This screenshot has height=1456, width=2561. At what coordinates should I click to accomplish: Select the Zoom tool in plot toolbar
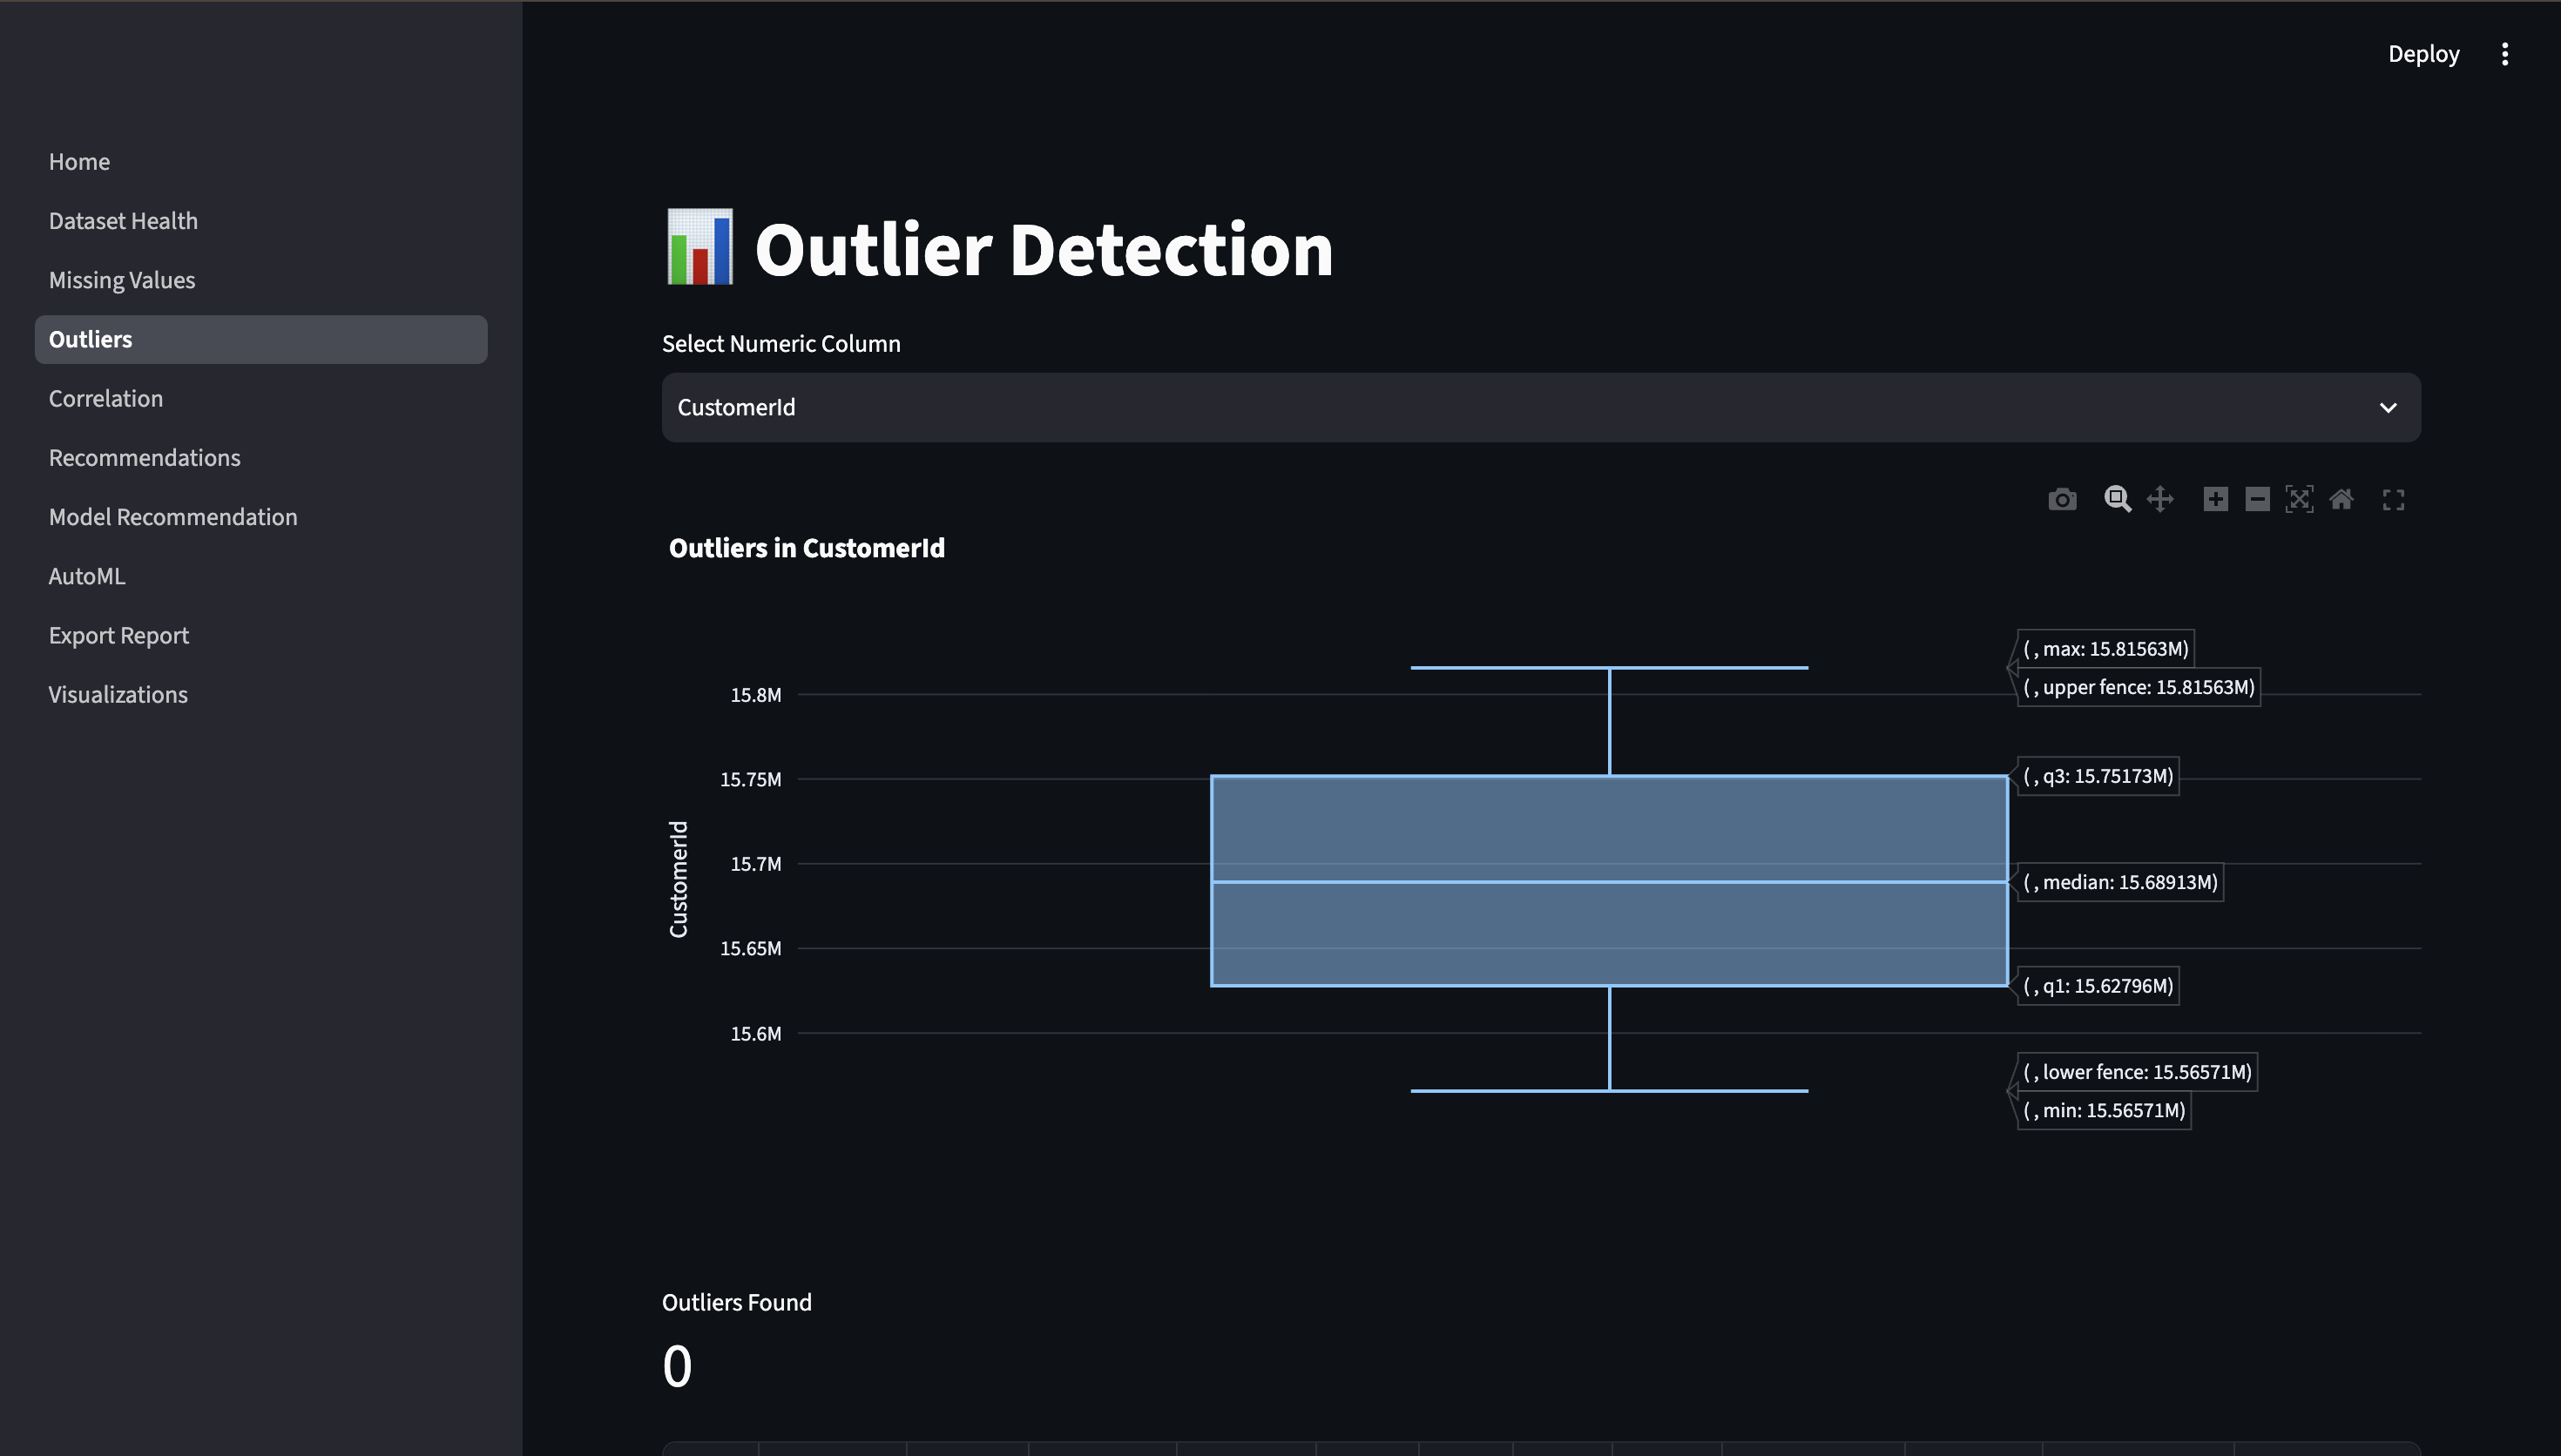click(2117, 499)
